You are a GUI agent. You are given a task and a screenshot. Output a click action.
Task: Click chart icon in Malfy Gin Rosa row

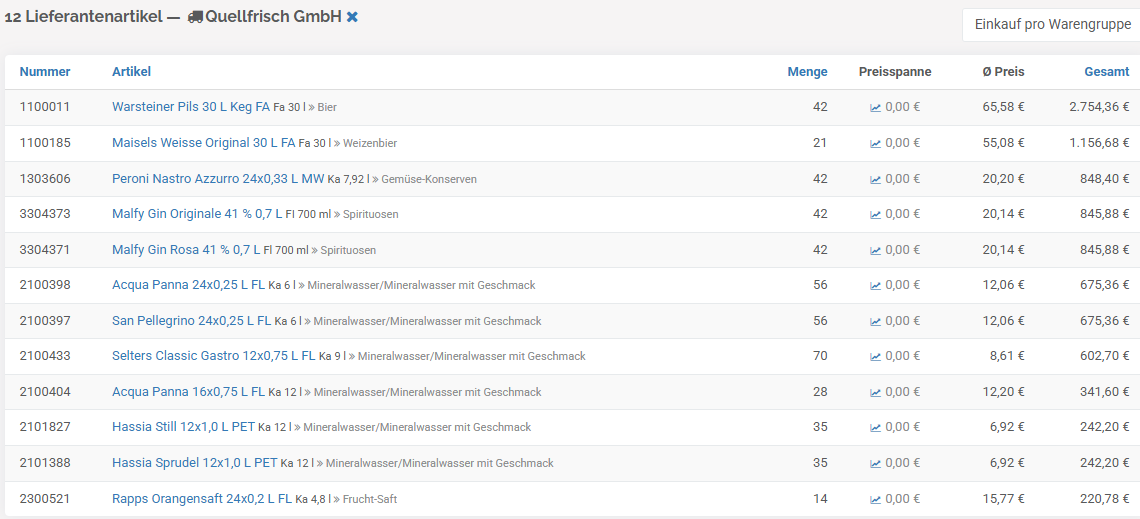click(x=876, y=250)
